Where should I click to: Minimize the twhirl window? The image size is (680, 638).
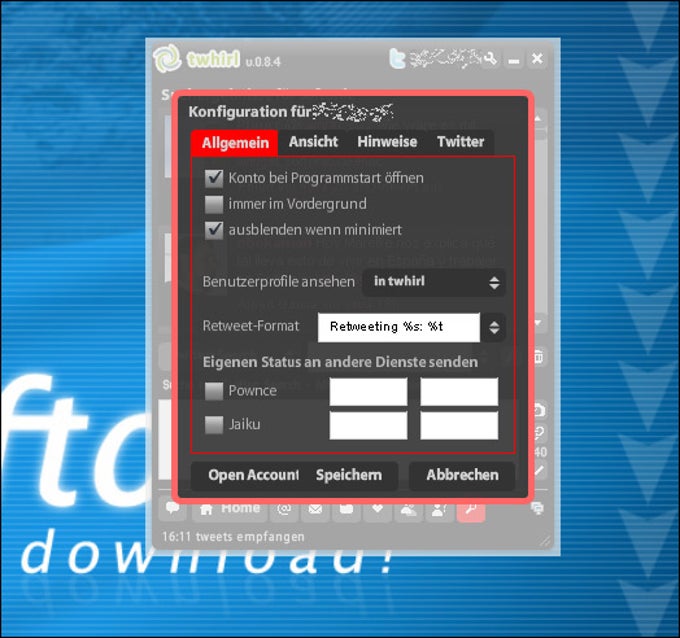point(514,59)
